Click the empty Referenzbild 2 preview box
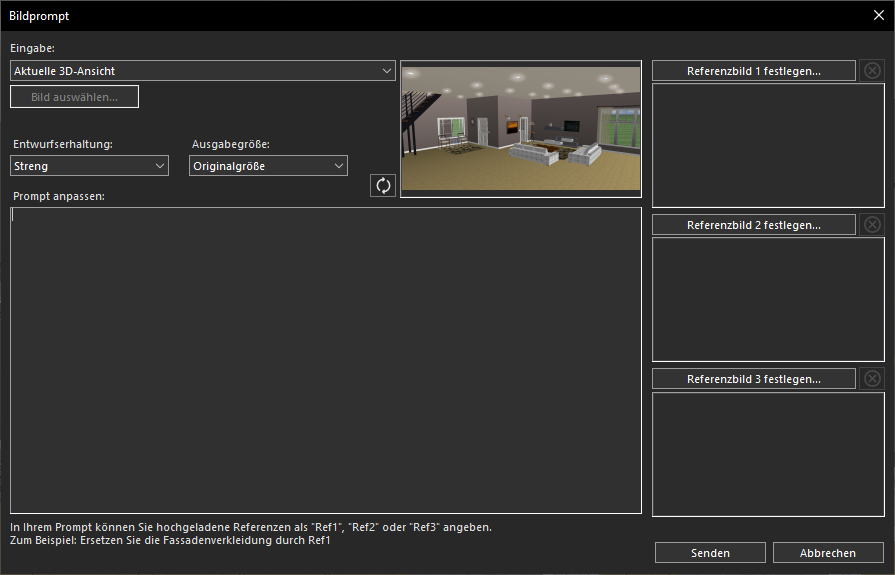 768,299
